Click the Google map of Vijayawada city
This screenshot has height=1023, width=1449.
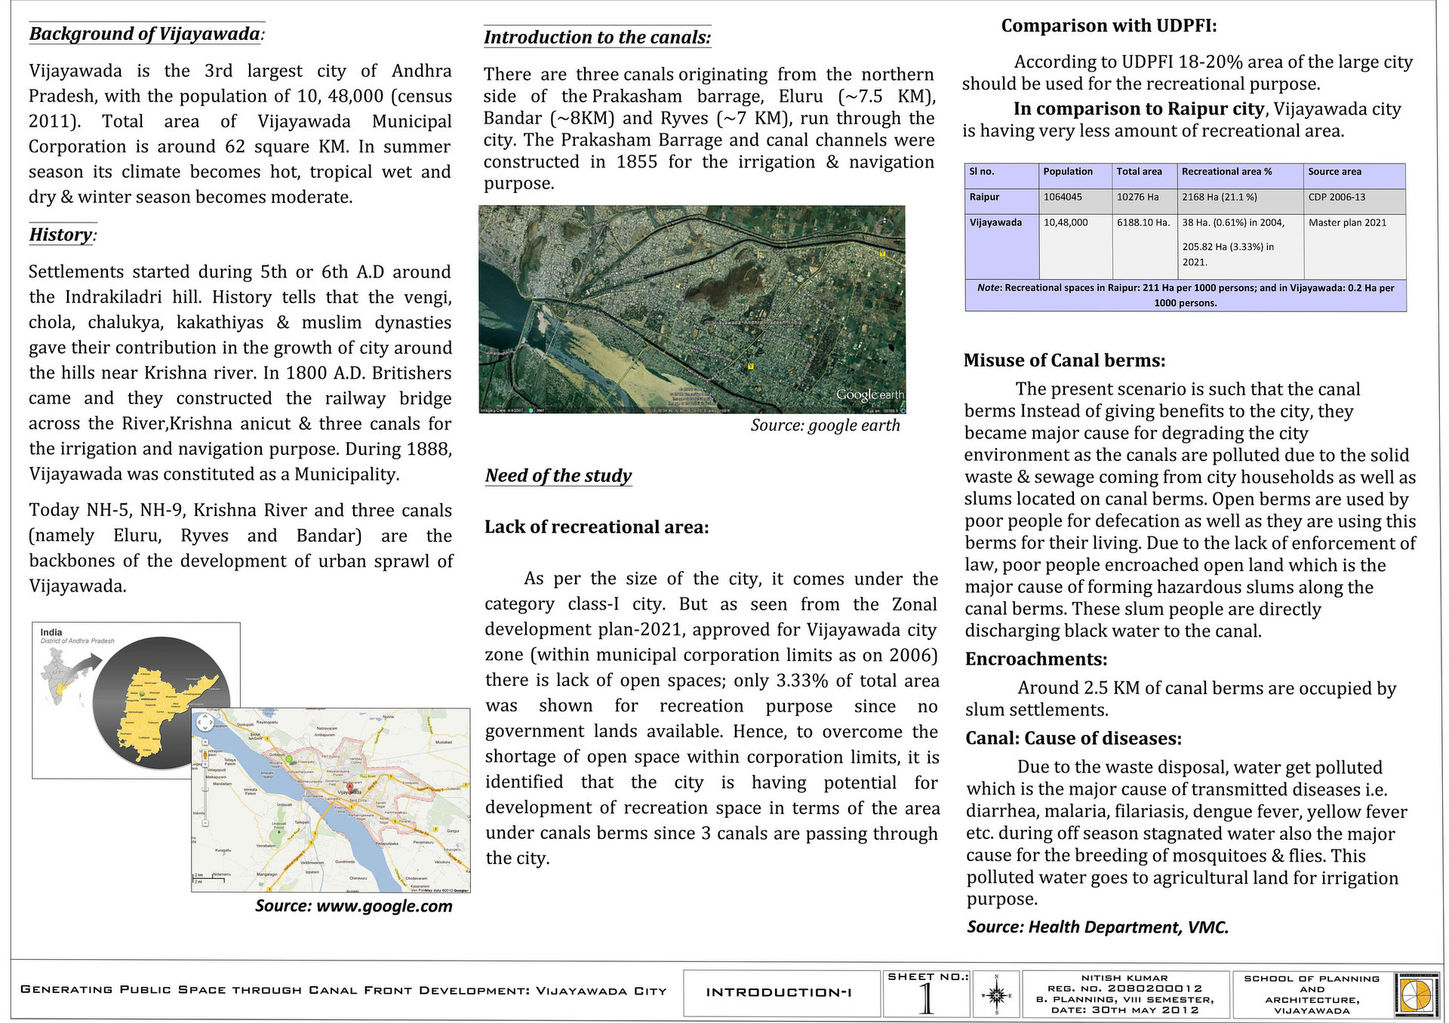click(331, 800)
